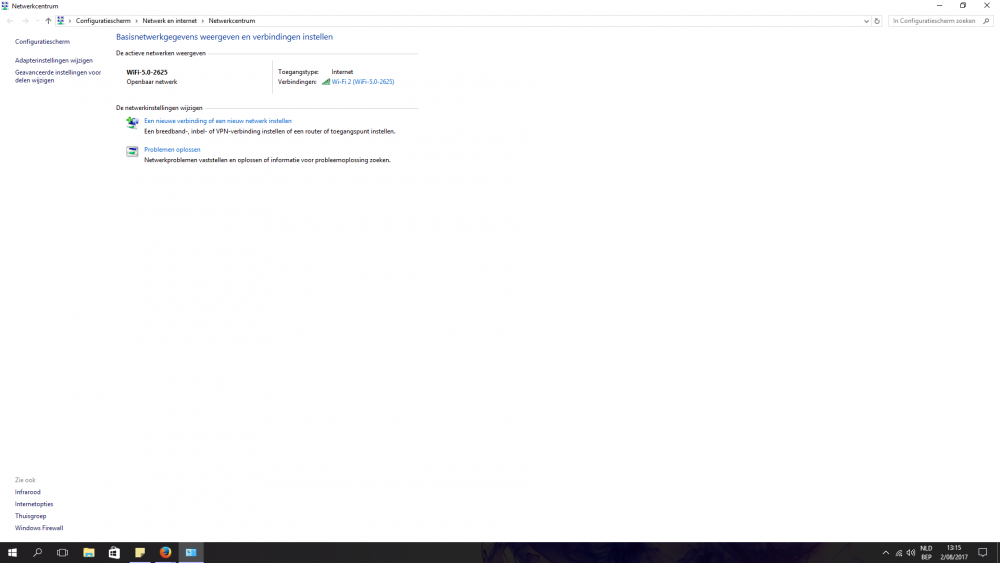Restore down the Netwerkcentrum window
The height and width of the screenshot is (563, 1000).
963,6
